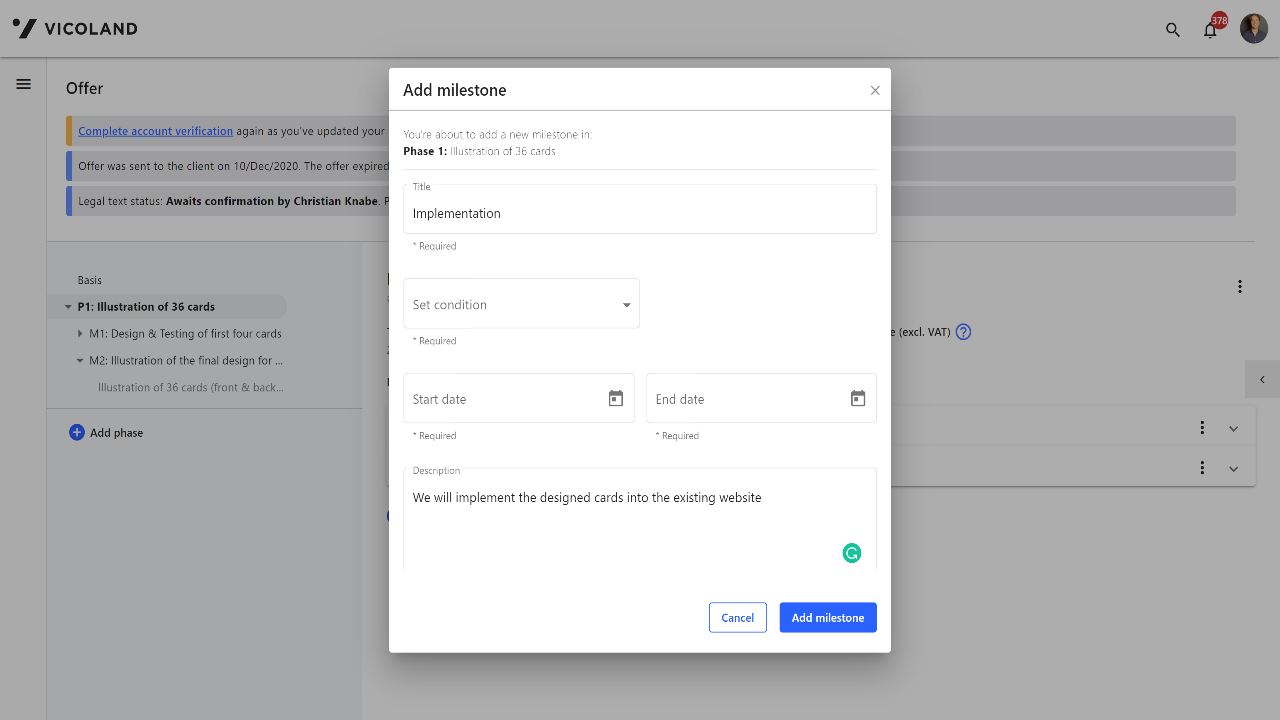Close the Add milestone dialog
This screenshot has width=1280, height=720.
875,90
